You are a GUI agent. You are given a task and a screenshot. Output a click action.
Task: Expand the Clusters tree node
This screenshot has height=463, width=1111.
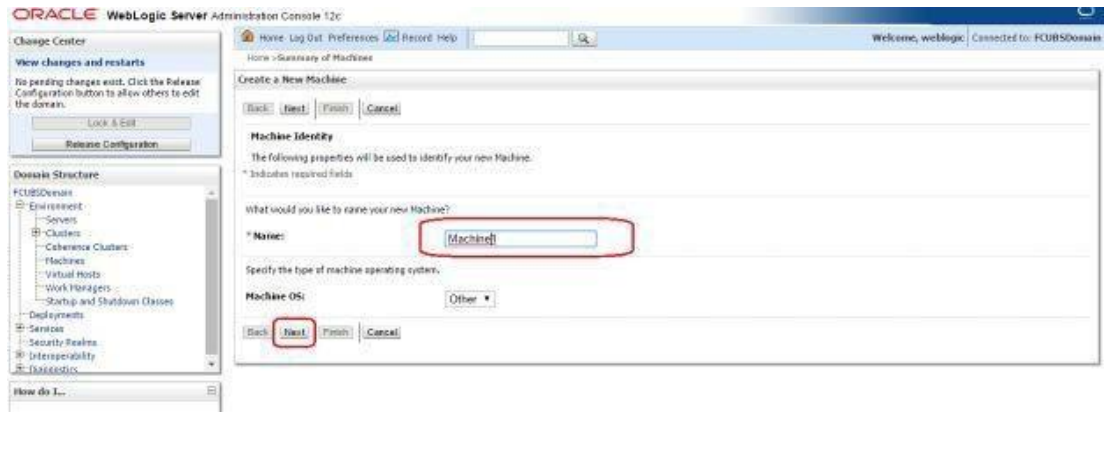point(35,233)
